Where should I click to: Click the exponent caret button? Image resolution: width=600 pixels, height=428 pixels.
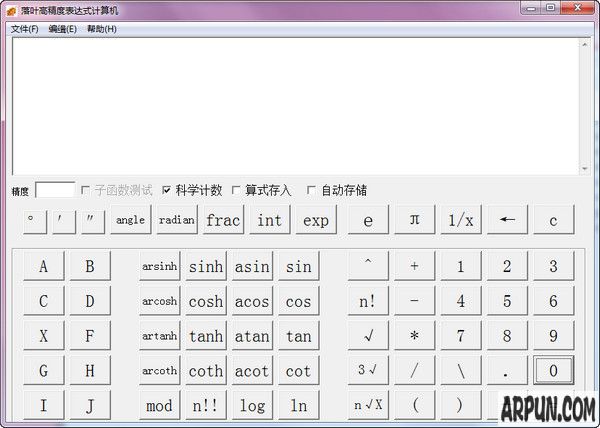click(x=368, y=267)
